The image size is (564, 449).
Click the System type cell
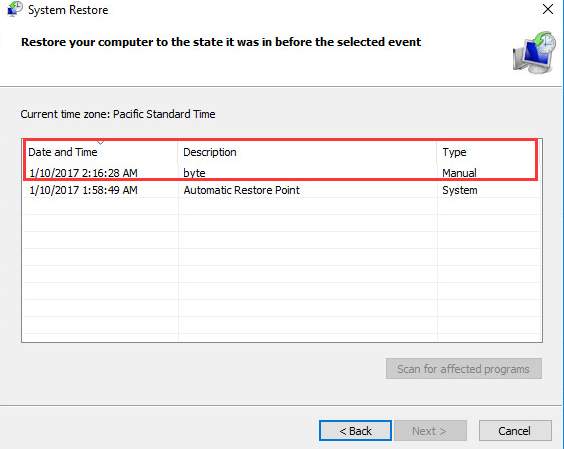coord(460,190)
